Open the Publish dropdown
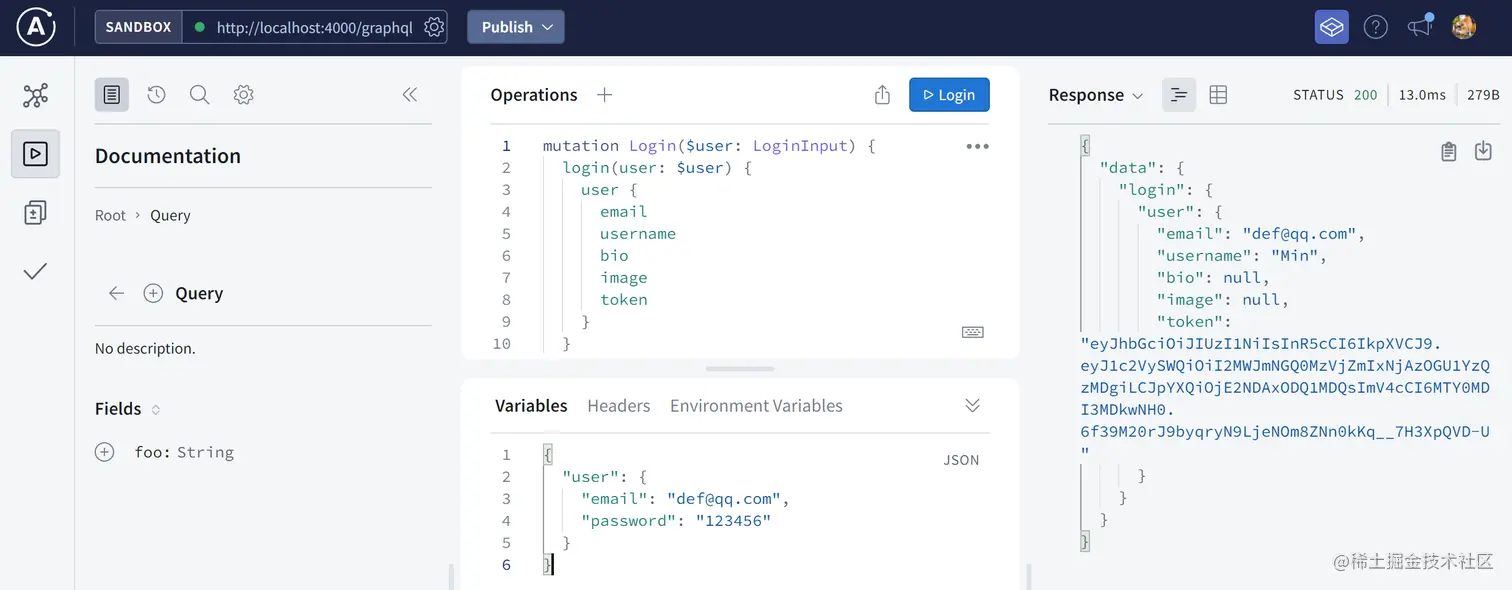The image size is (1512, 590). click(516, 27)
